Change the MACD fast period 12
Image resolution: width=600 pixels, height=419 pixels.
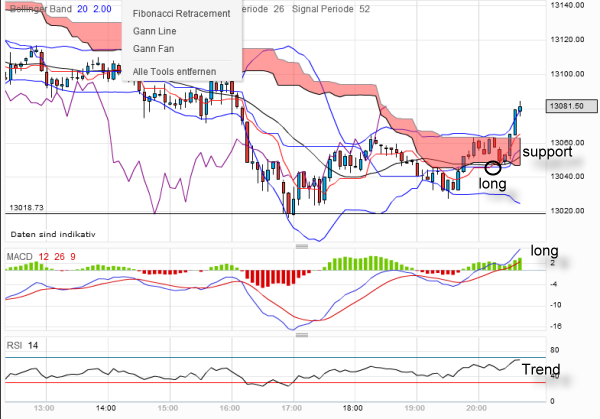pyautogui.click(x=44, y=257)
